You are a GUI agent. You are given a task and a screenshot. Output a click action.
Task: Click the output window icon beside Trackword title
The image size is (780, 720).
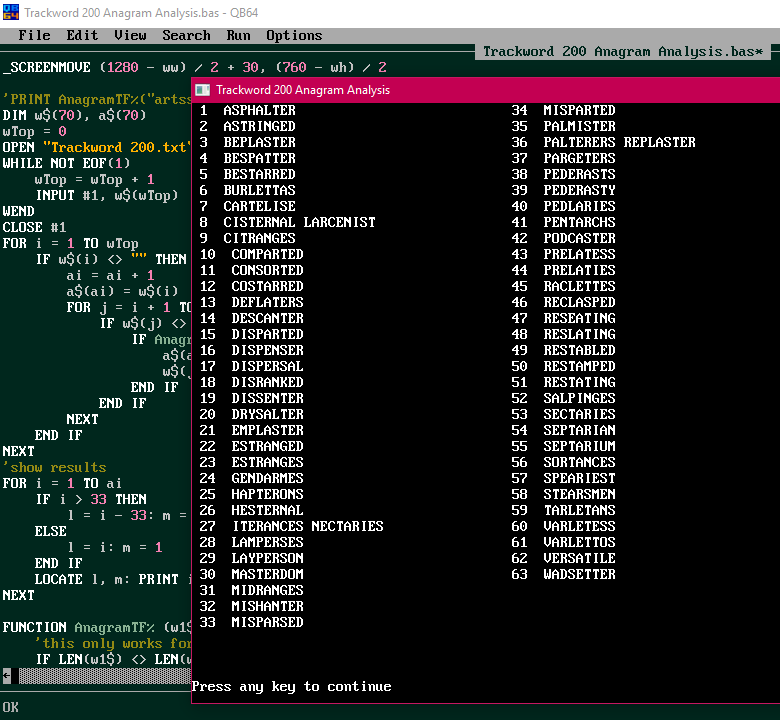[x=202, y=90]
